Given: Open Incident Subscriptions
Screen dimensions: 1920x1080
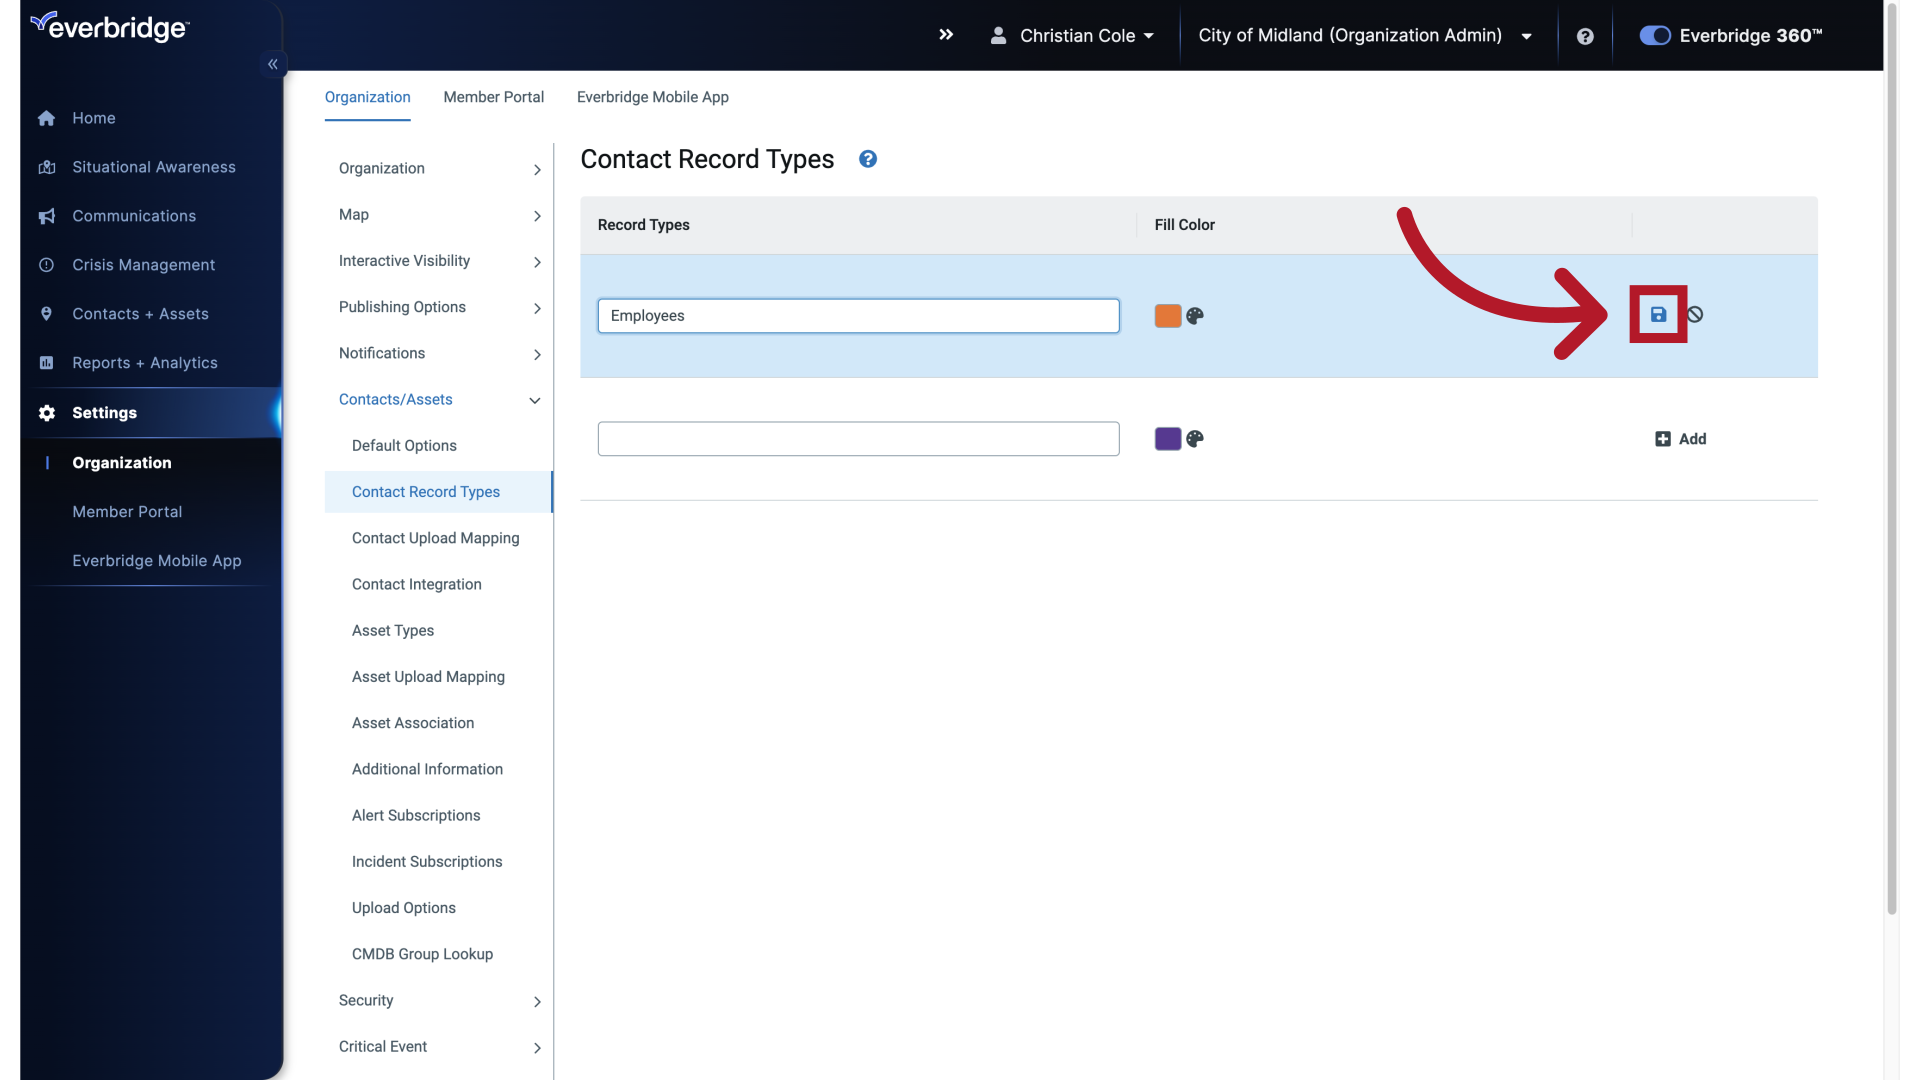Looking at the screenshot, I should tap(427, 862).
